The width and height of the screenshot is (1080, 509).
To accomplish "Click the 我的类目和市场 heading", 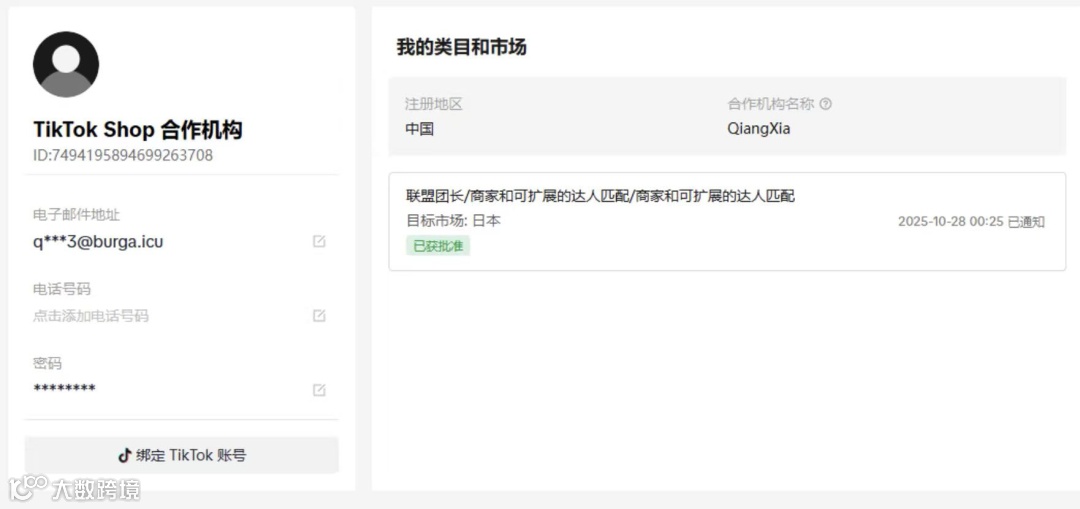I will point(461,48).
